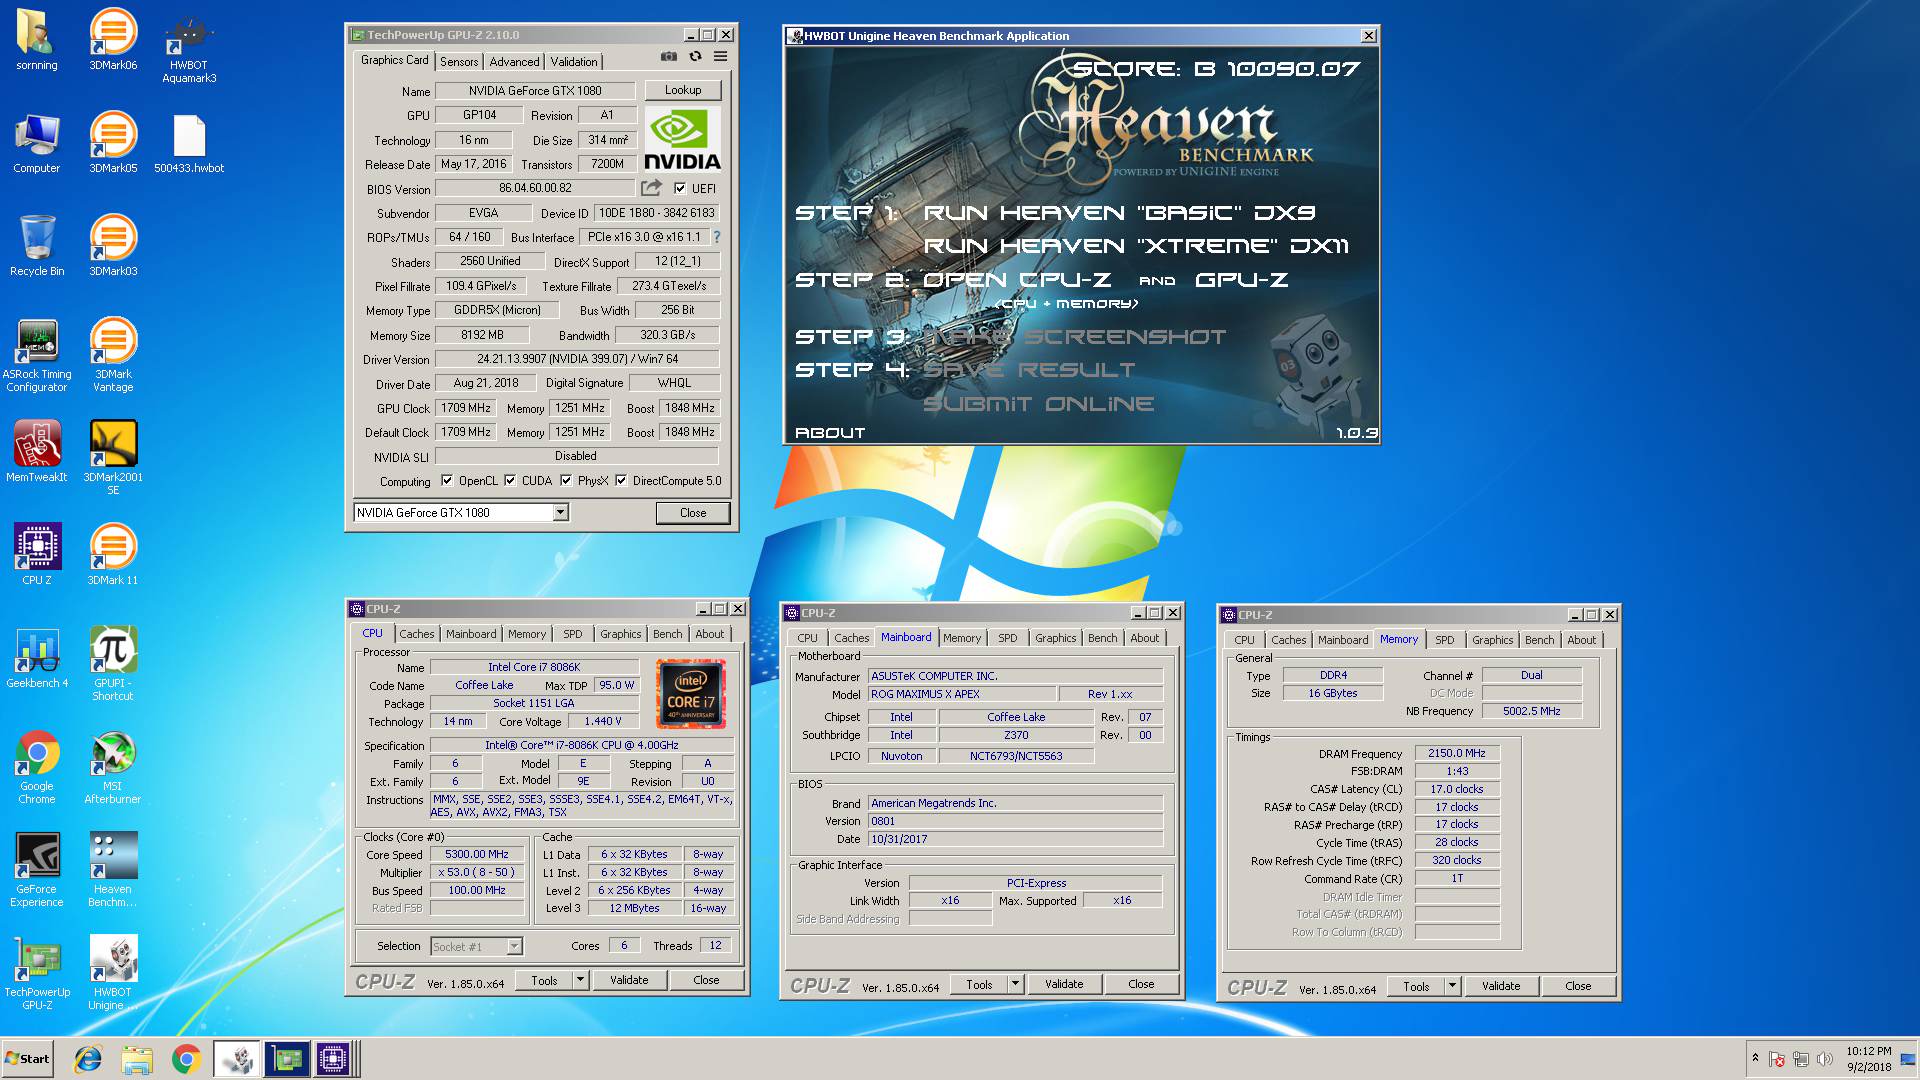Click Close in CPU-Z Memory window
Image resolution: width=1920 pixels, height=1080 pixels.
[1578, 986]
